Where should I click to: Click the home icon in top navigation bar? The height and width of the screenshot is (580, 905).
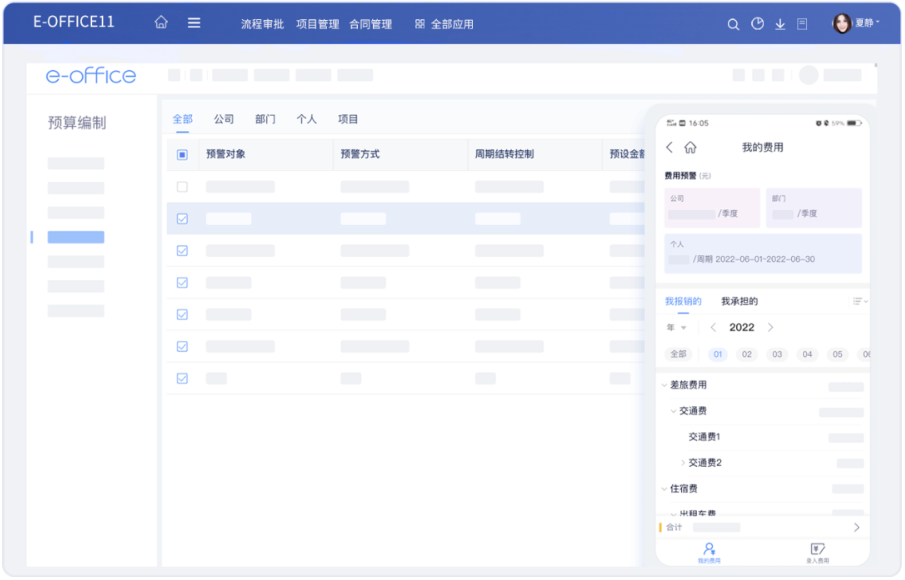tap(161, 23)
